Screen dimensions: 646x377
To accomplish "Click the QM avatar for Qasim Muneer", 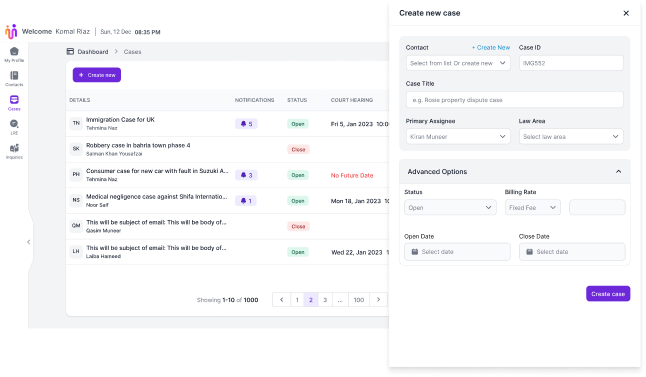I will 76,225.
